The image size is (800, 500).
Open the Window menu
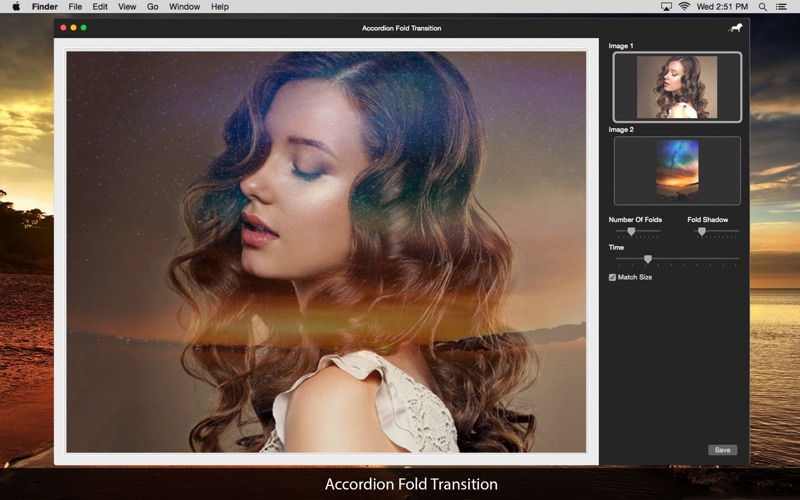pos(185,7)
